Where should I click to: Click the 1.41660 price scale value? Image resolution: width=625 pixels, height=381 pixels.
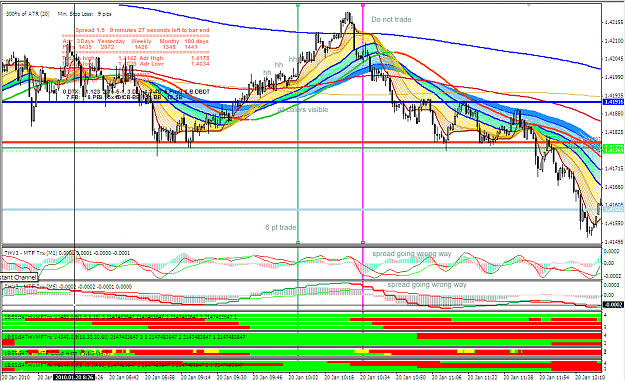point(614,187)
